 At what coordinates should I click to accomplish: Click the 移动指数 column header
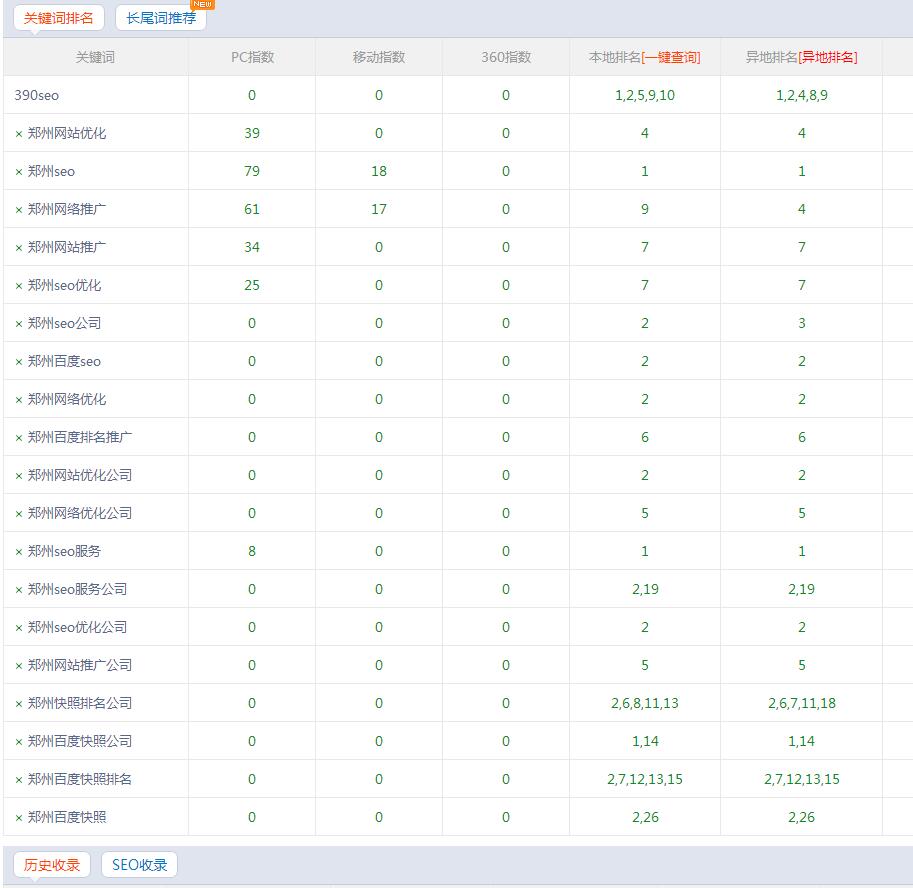point(379,58)
